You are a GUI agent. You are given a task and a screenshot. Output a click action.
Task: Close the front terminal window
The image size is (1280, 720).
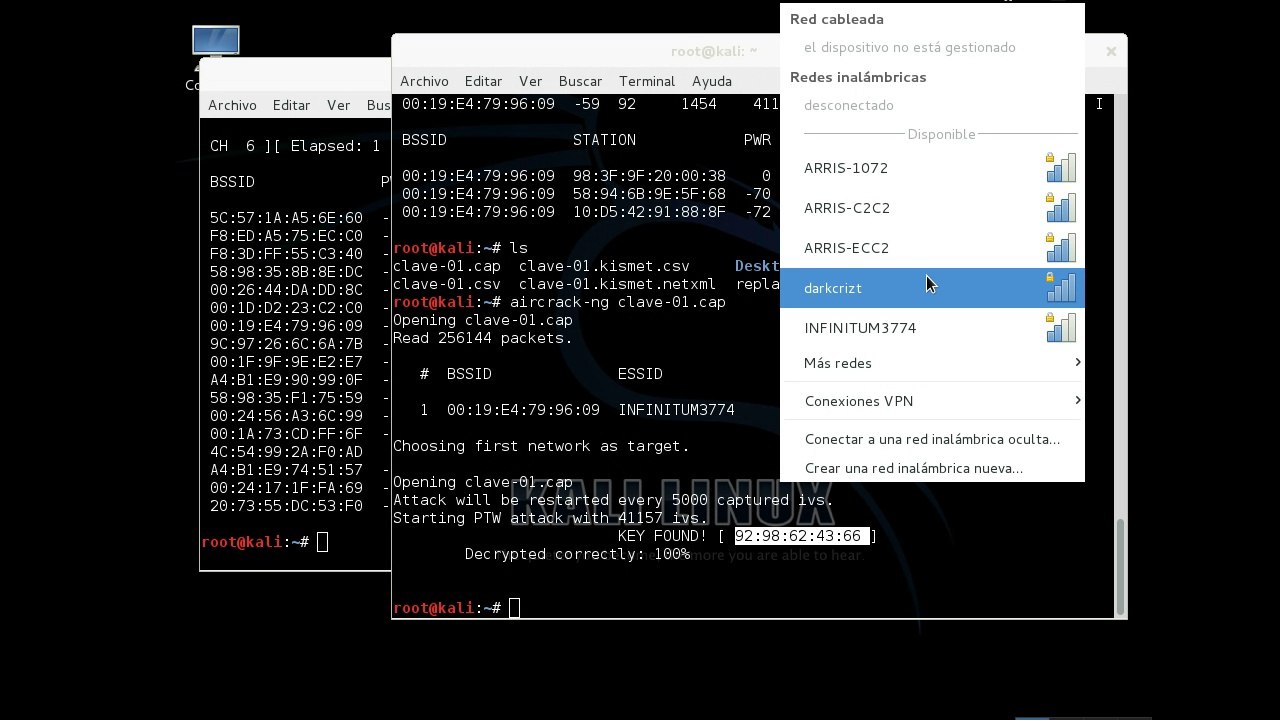(x=1111, y=51)
